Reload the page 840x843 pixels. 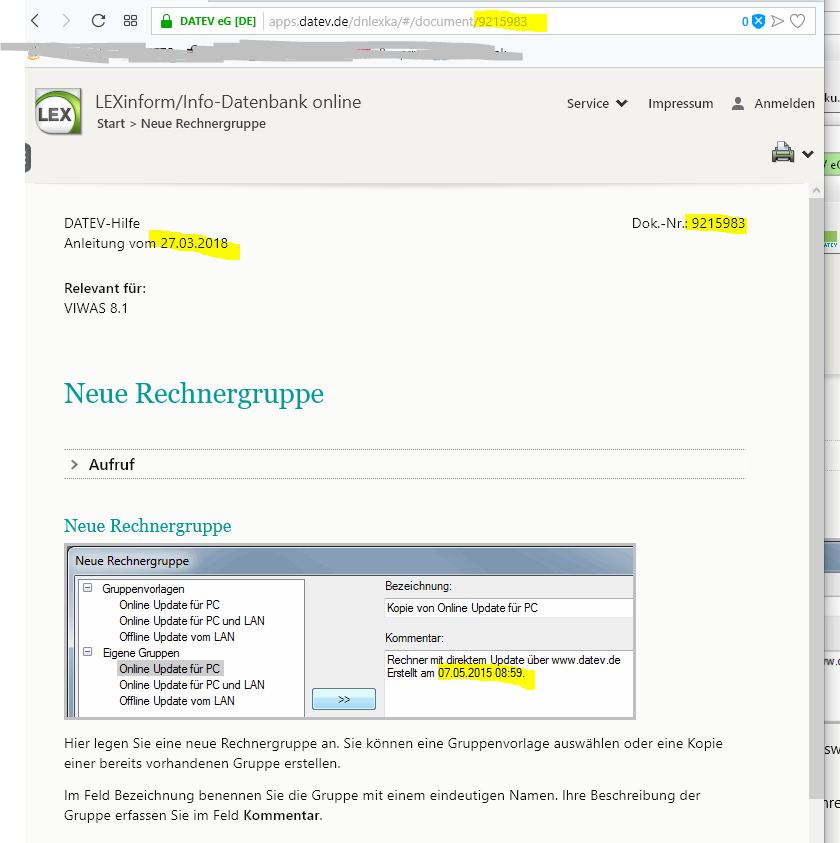pos(98,21)
